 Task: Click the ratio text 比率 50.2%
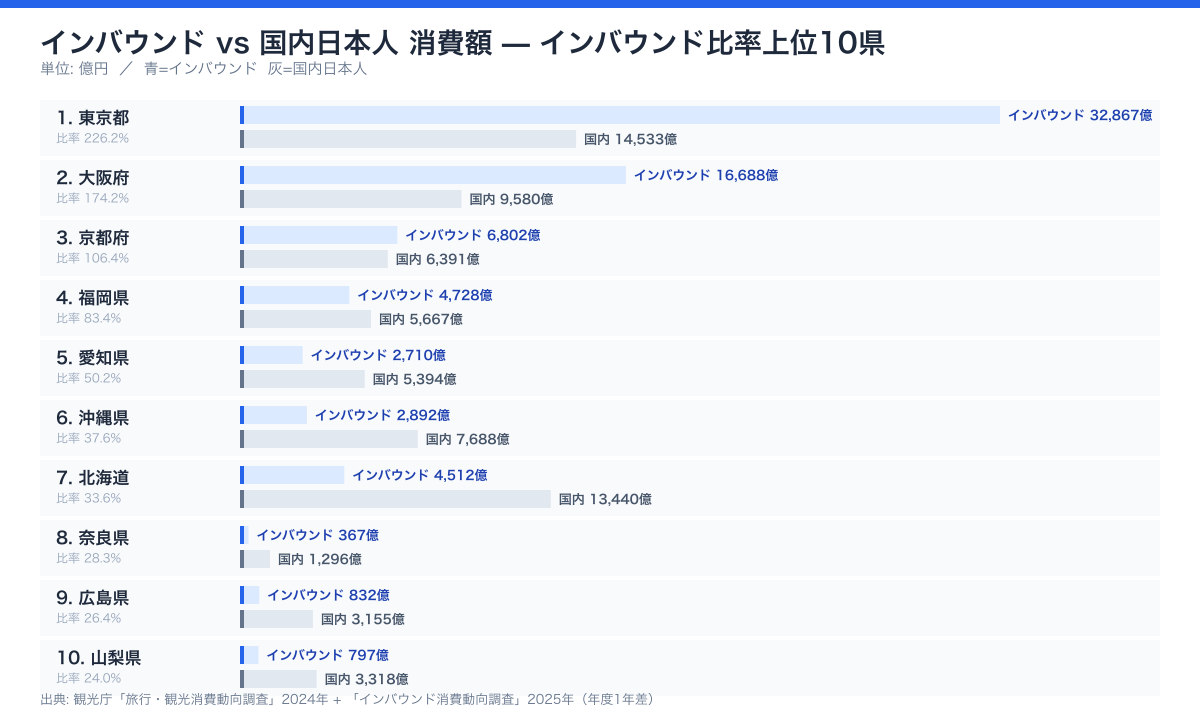[x=89, y=378]
